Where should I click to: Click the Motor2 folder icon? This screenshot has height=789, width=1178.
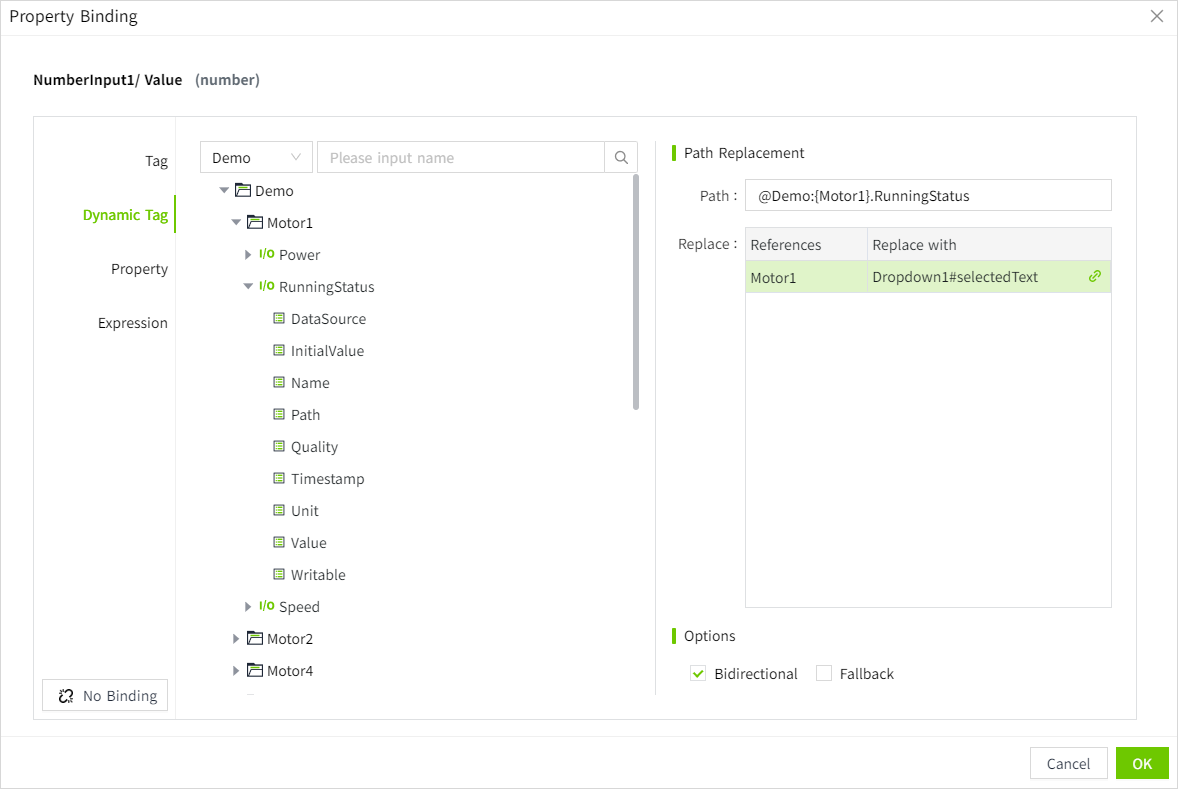254,639
